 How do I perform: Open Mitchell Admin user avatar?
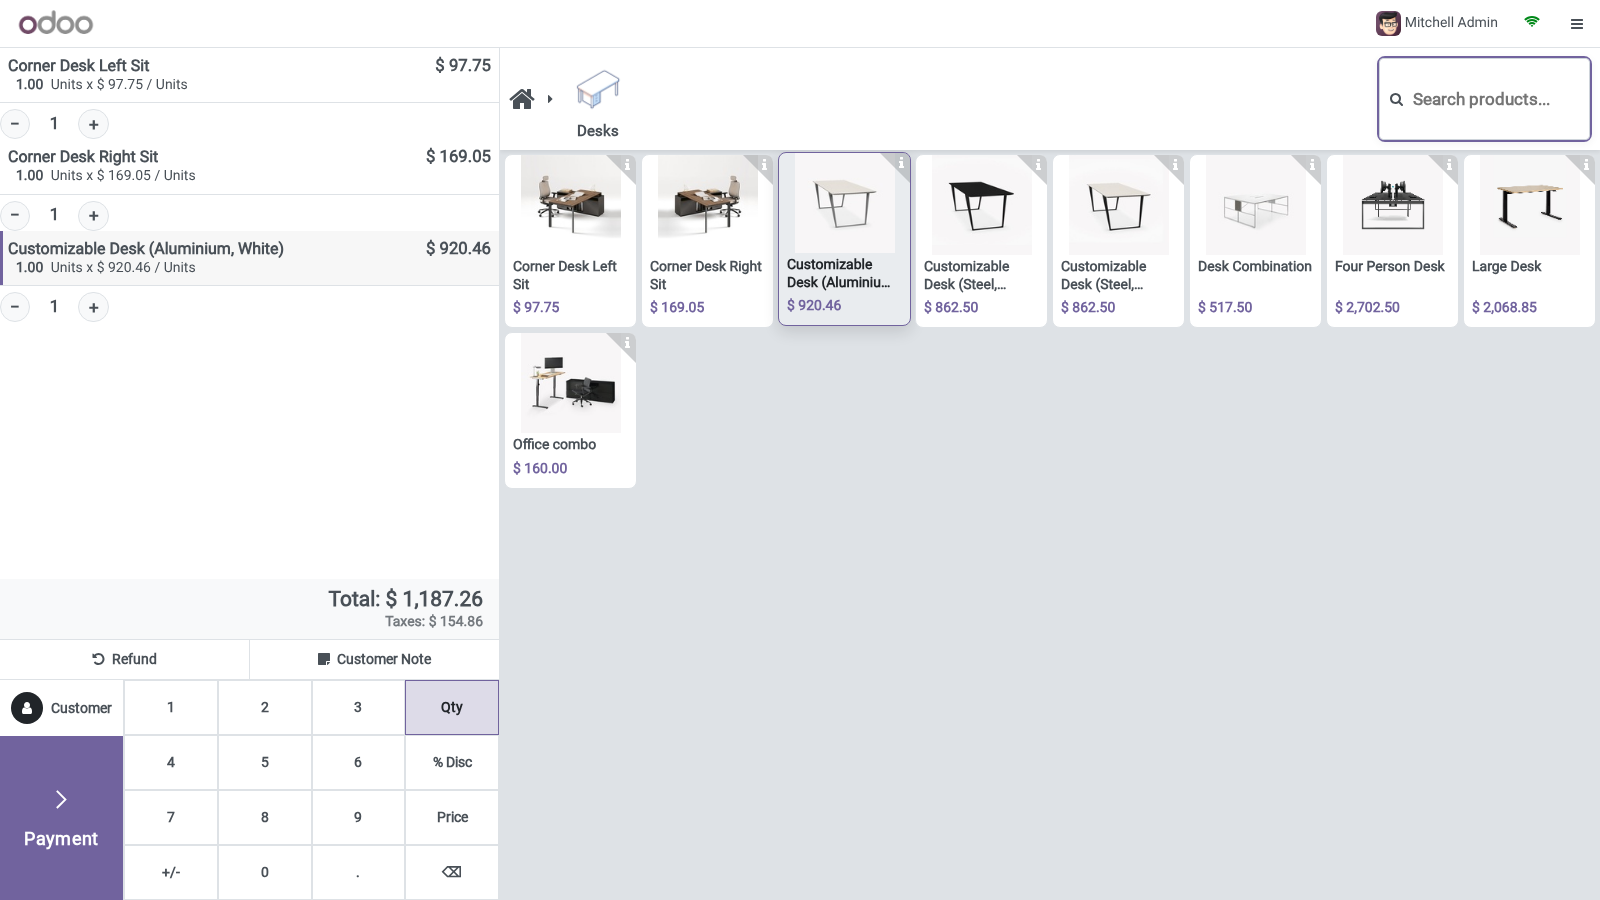[1388, 23]
